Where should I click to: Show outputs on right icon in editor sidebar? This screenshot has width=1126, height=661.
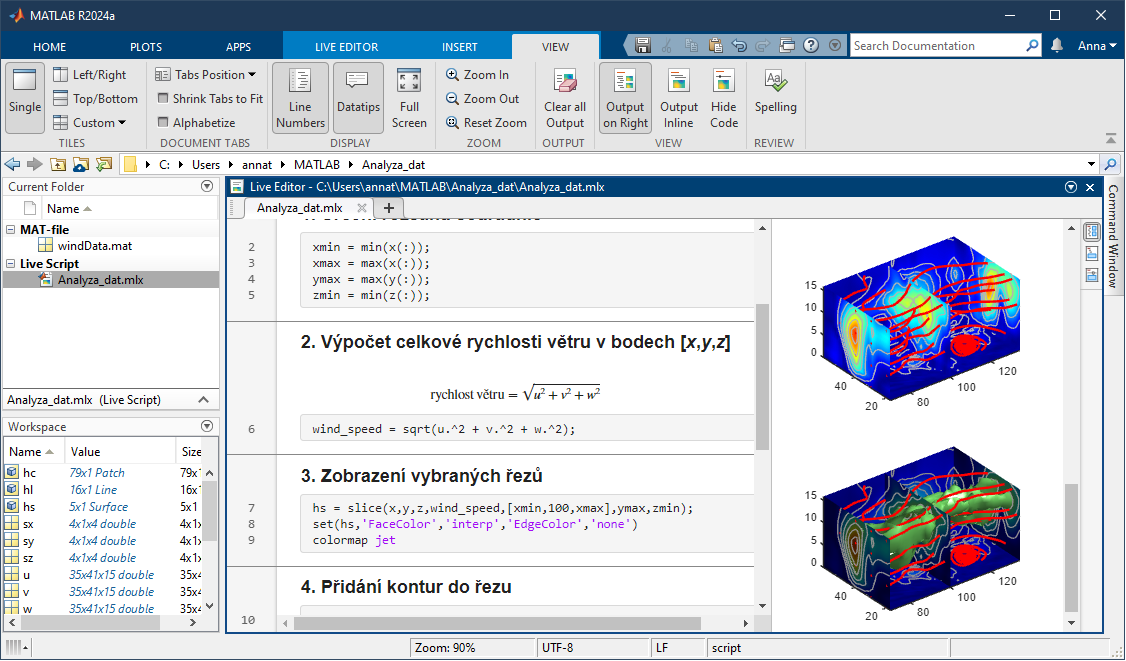click(1092, 231)
